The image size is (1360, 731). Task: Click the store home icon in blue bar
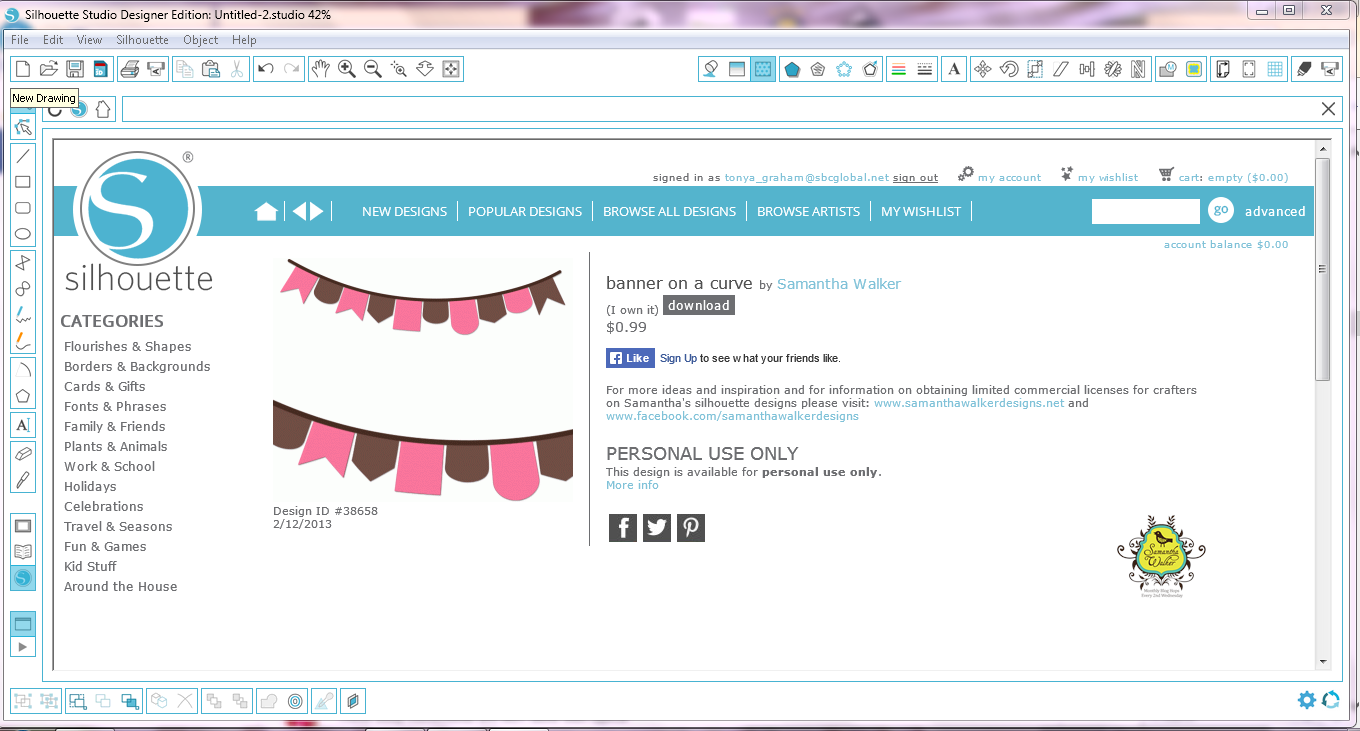click(x=266, y=211)
